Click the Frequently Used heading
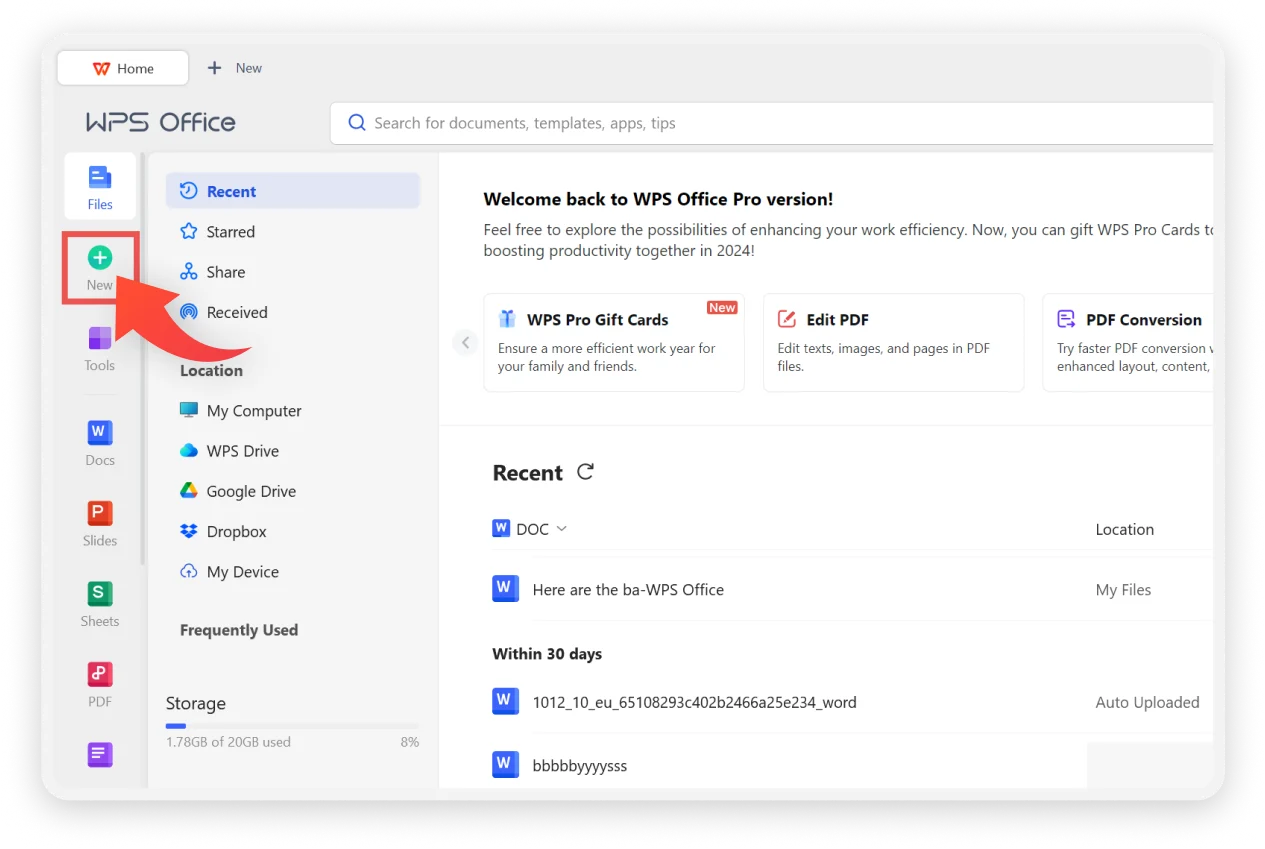This screenshot has width=1265, height=849. click(239, 630)
